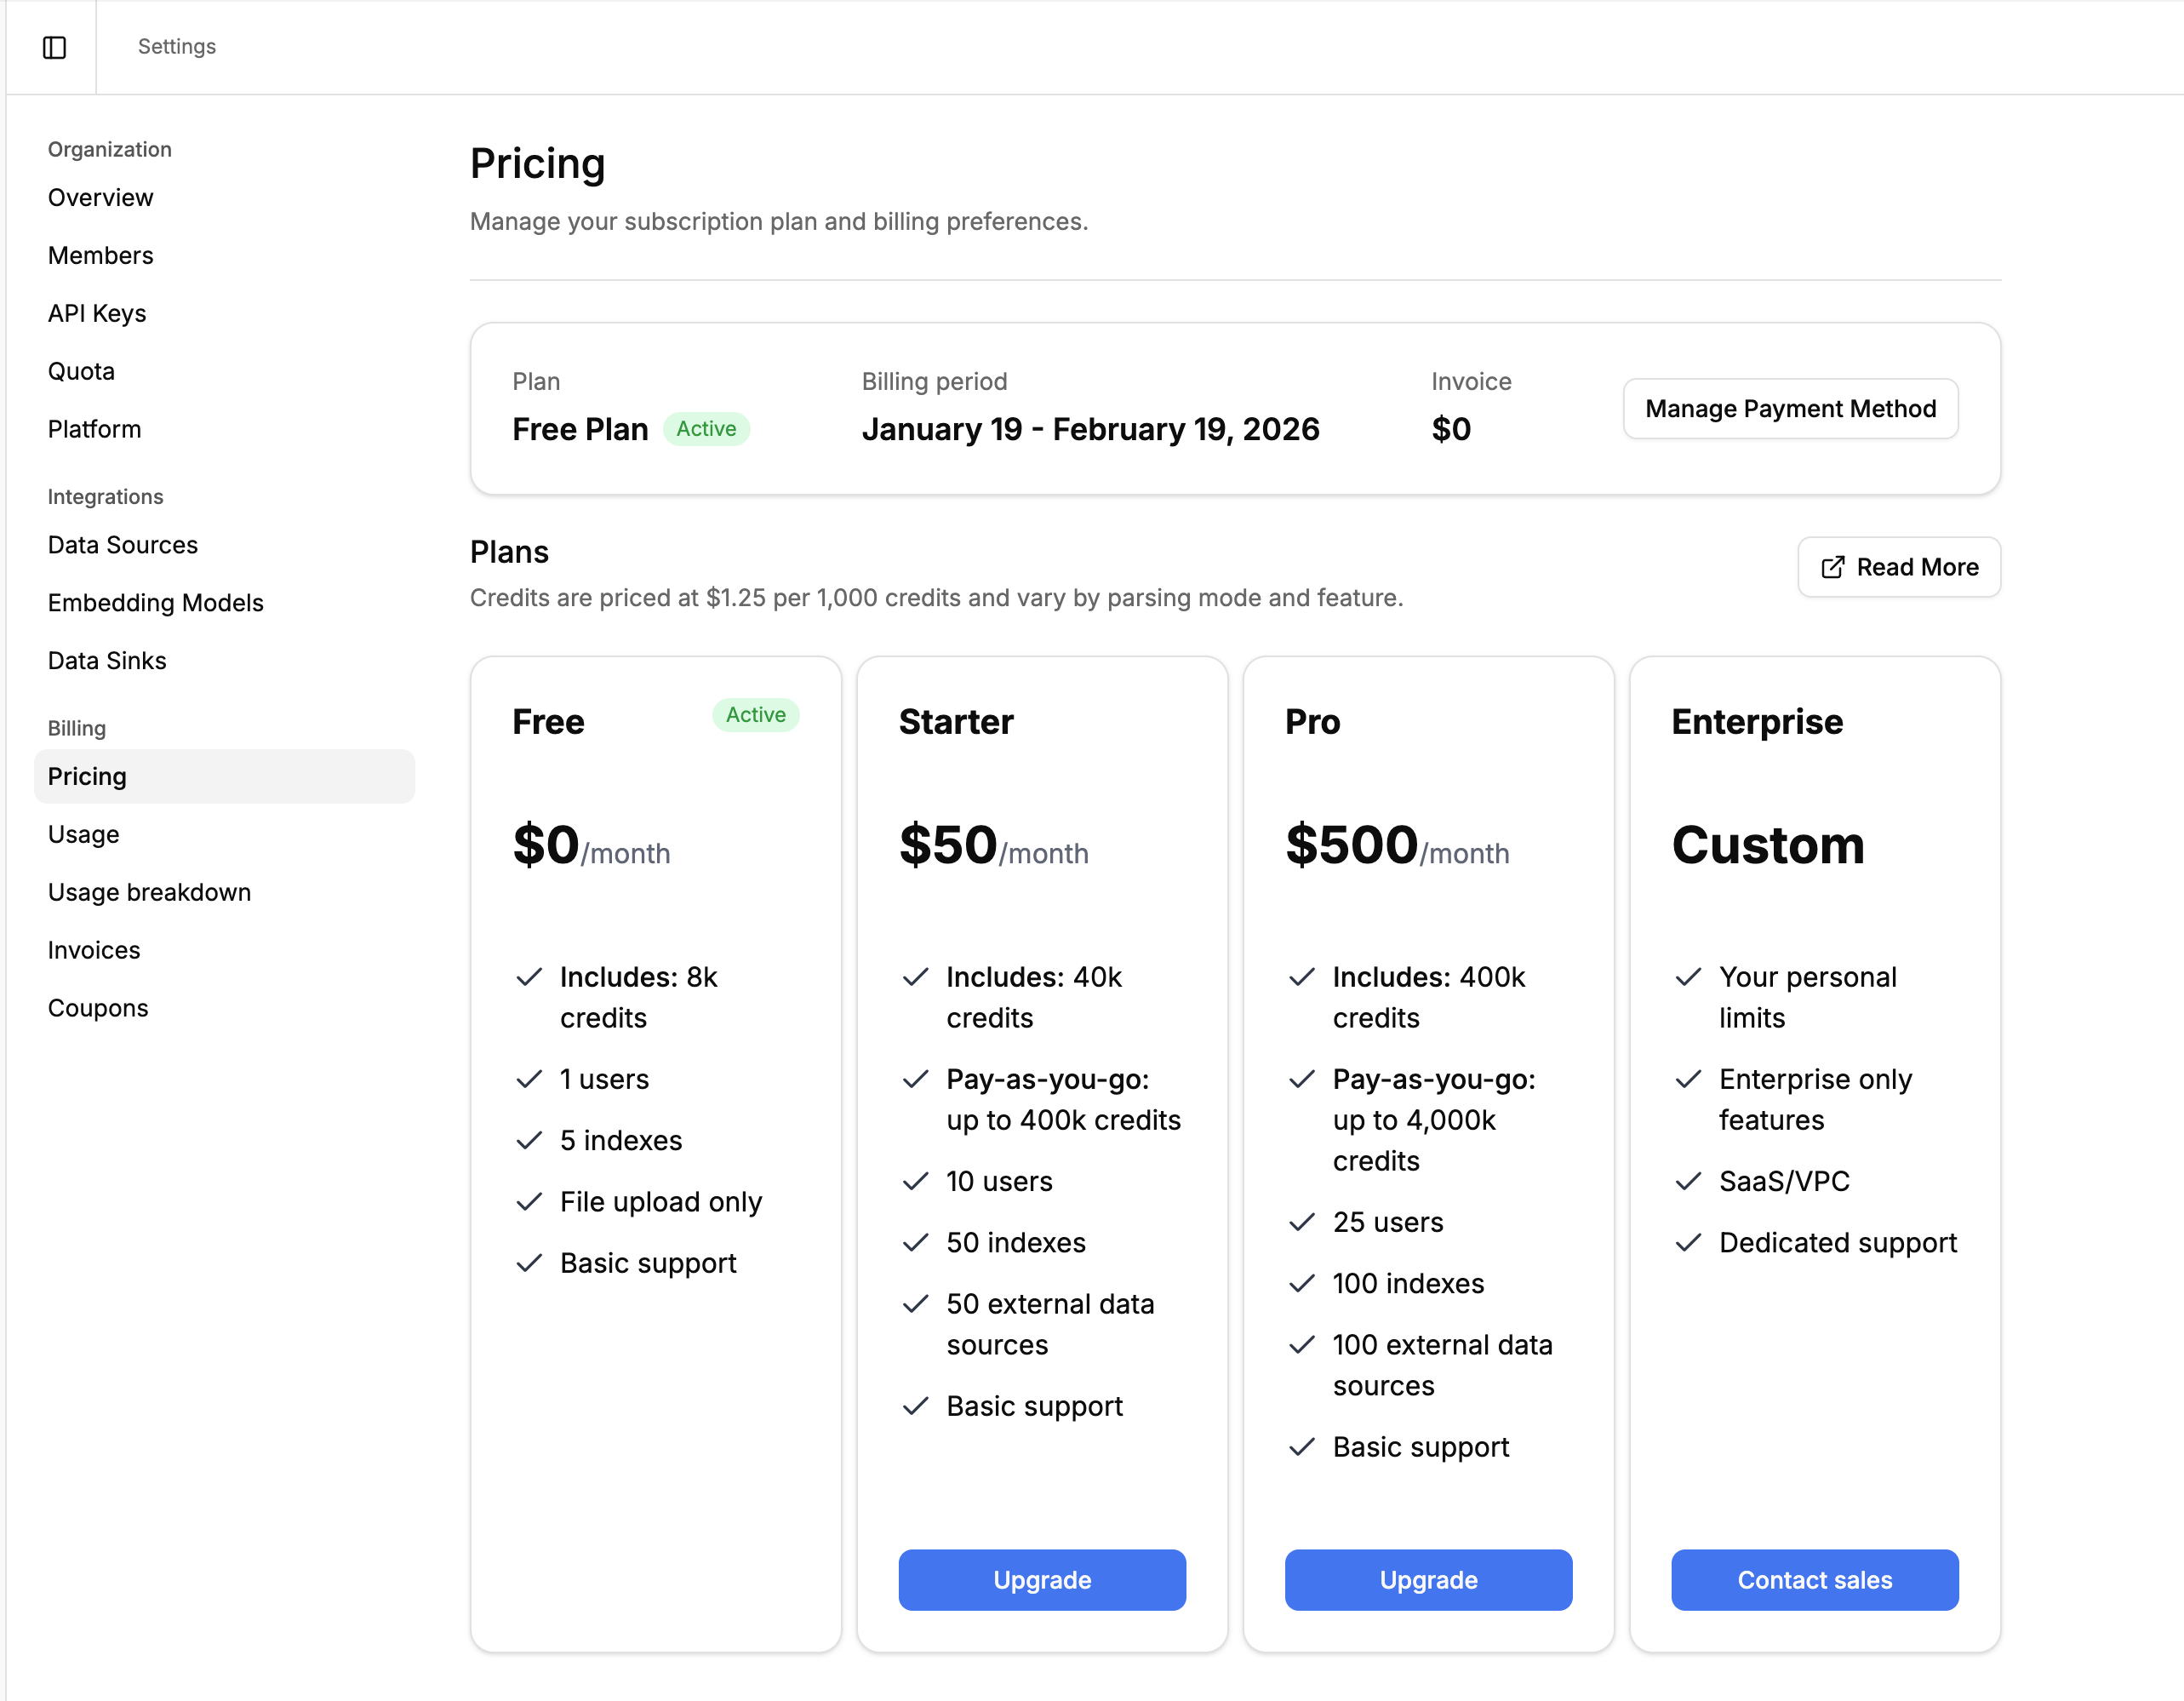Toggle the sidebar panel icon
The image size is (2184, 1701).
pos(54,47)
